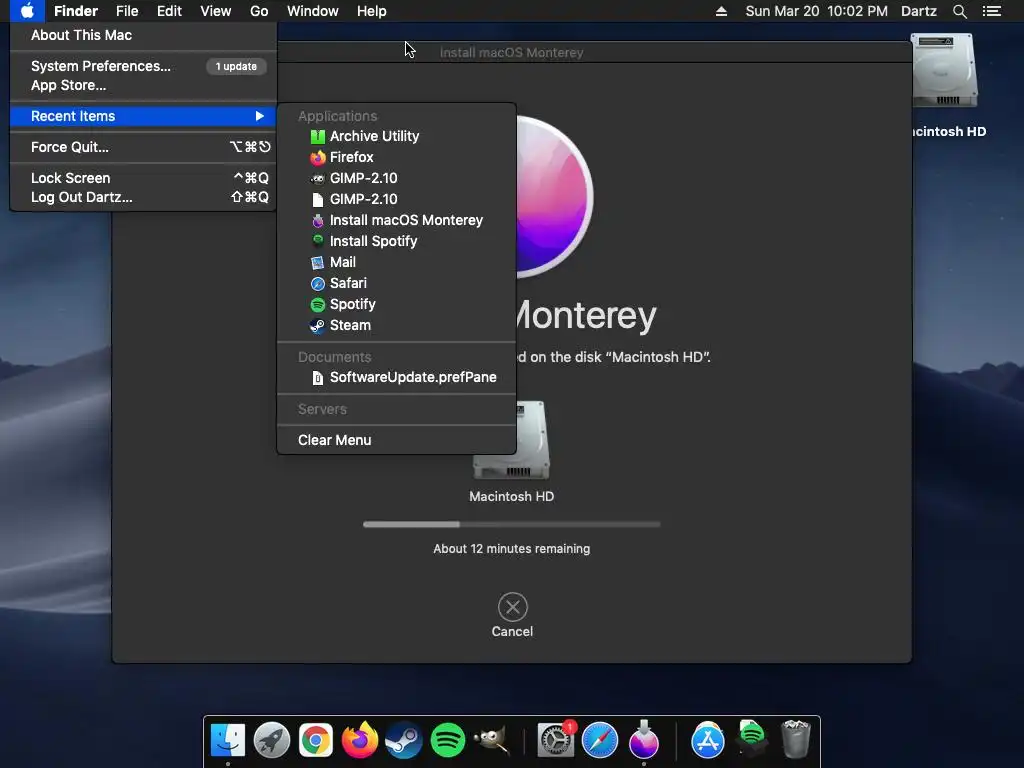
Task: Open Safari from recent applications
Action: [x=396, y=283]
